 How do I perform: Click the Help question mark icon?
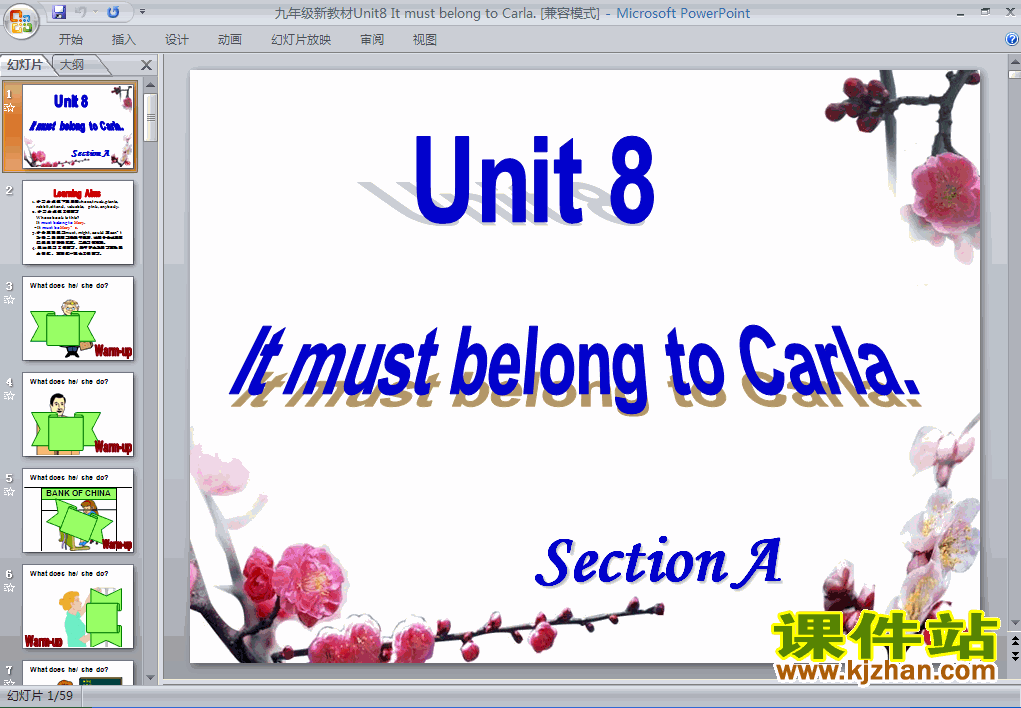coord(1012,39)
